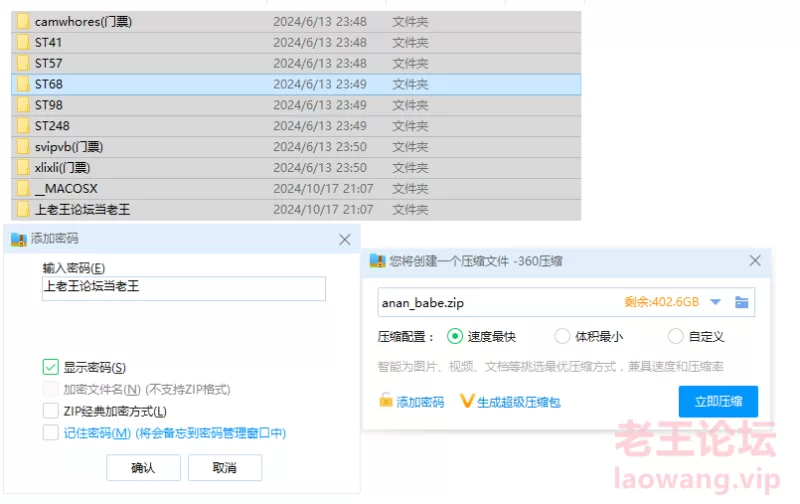Select the svipvb(门票) folder name
The height and width of the screenshot is (504, 800).
tap(69, 147)
